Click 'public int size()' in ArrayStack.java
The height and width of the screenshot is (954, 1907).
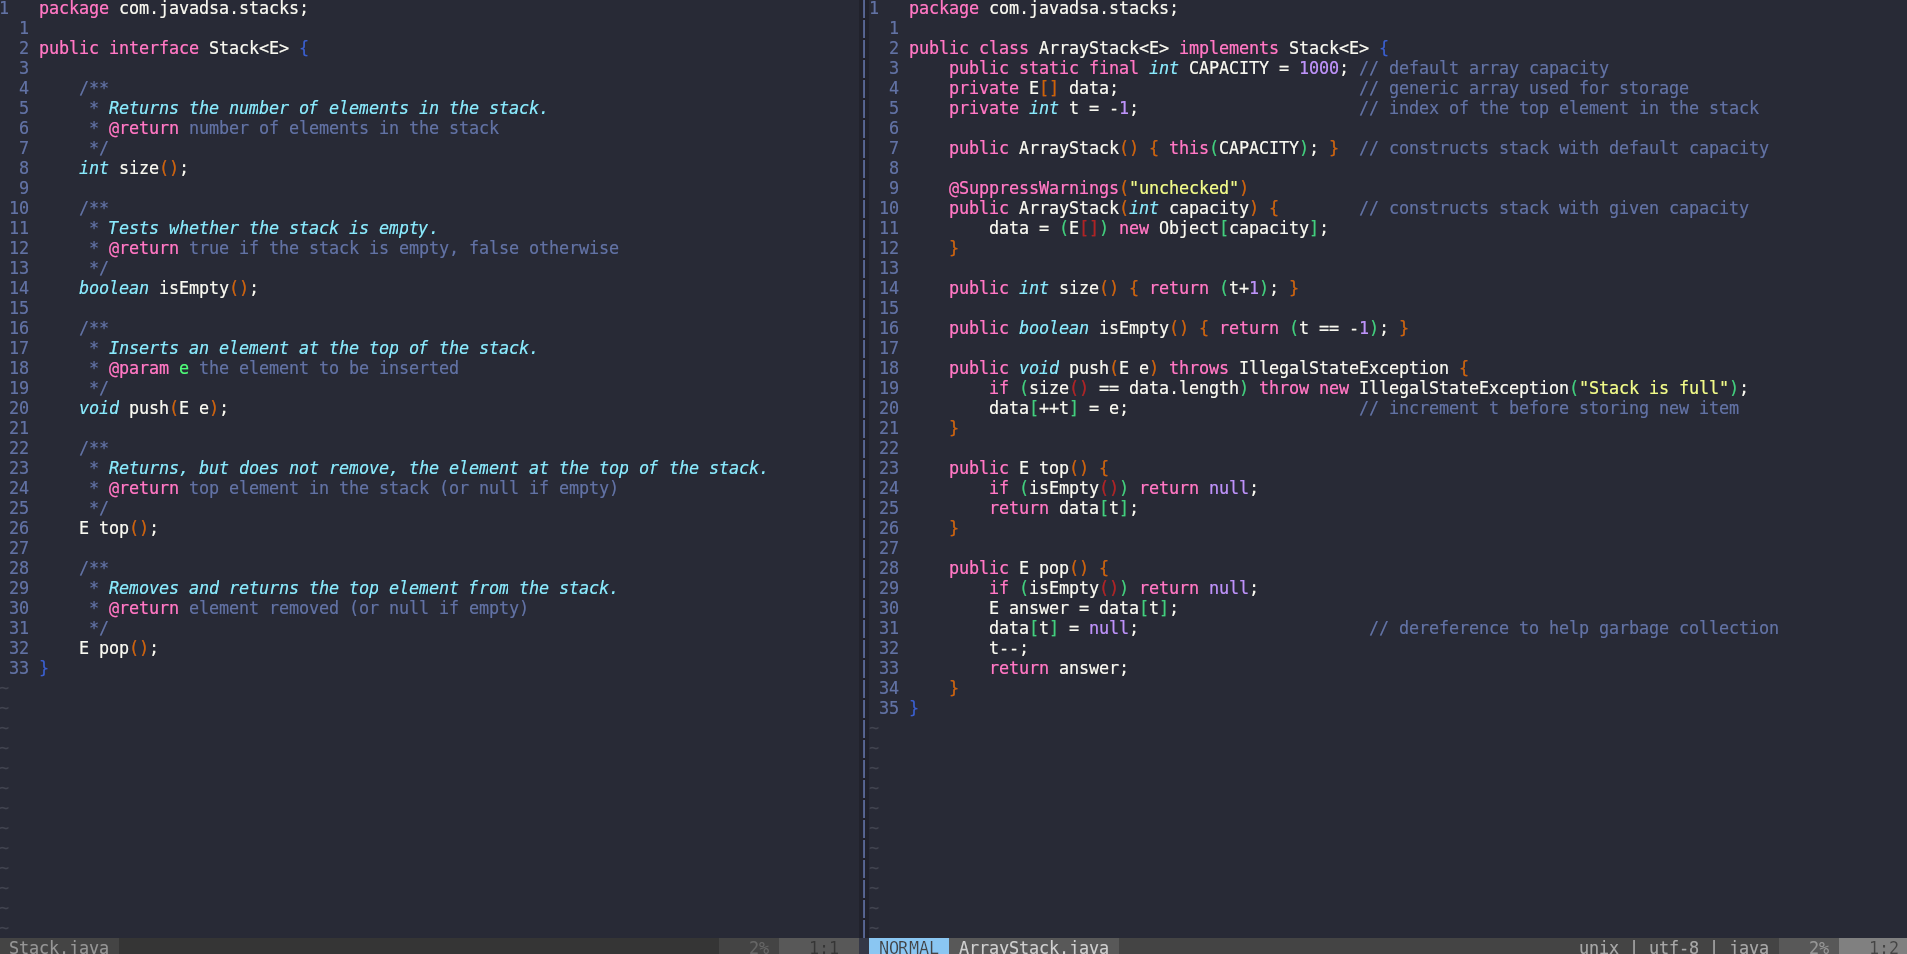pyautogui.click(x=1034, y=288)
